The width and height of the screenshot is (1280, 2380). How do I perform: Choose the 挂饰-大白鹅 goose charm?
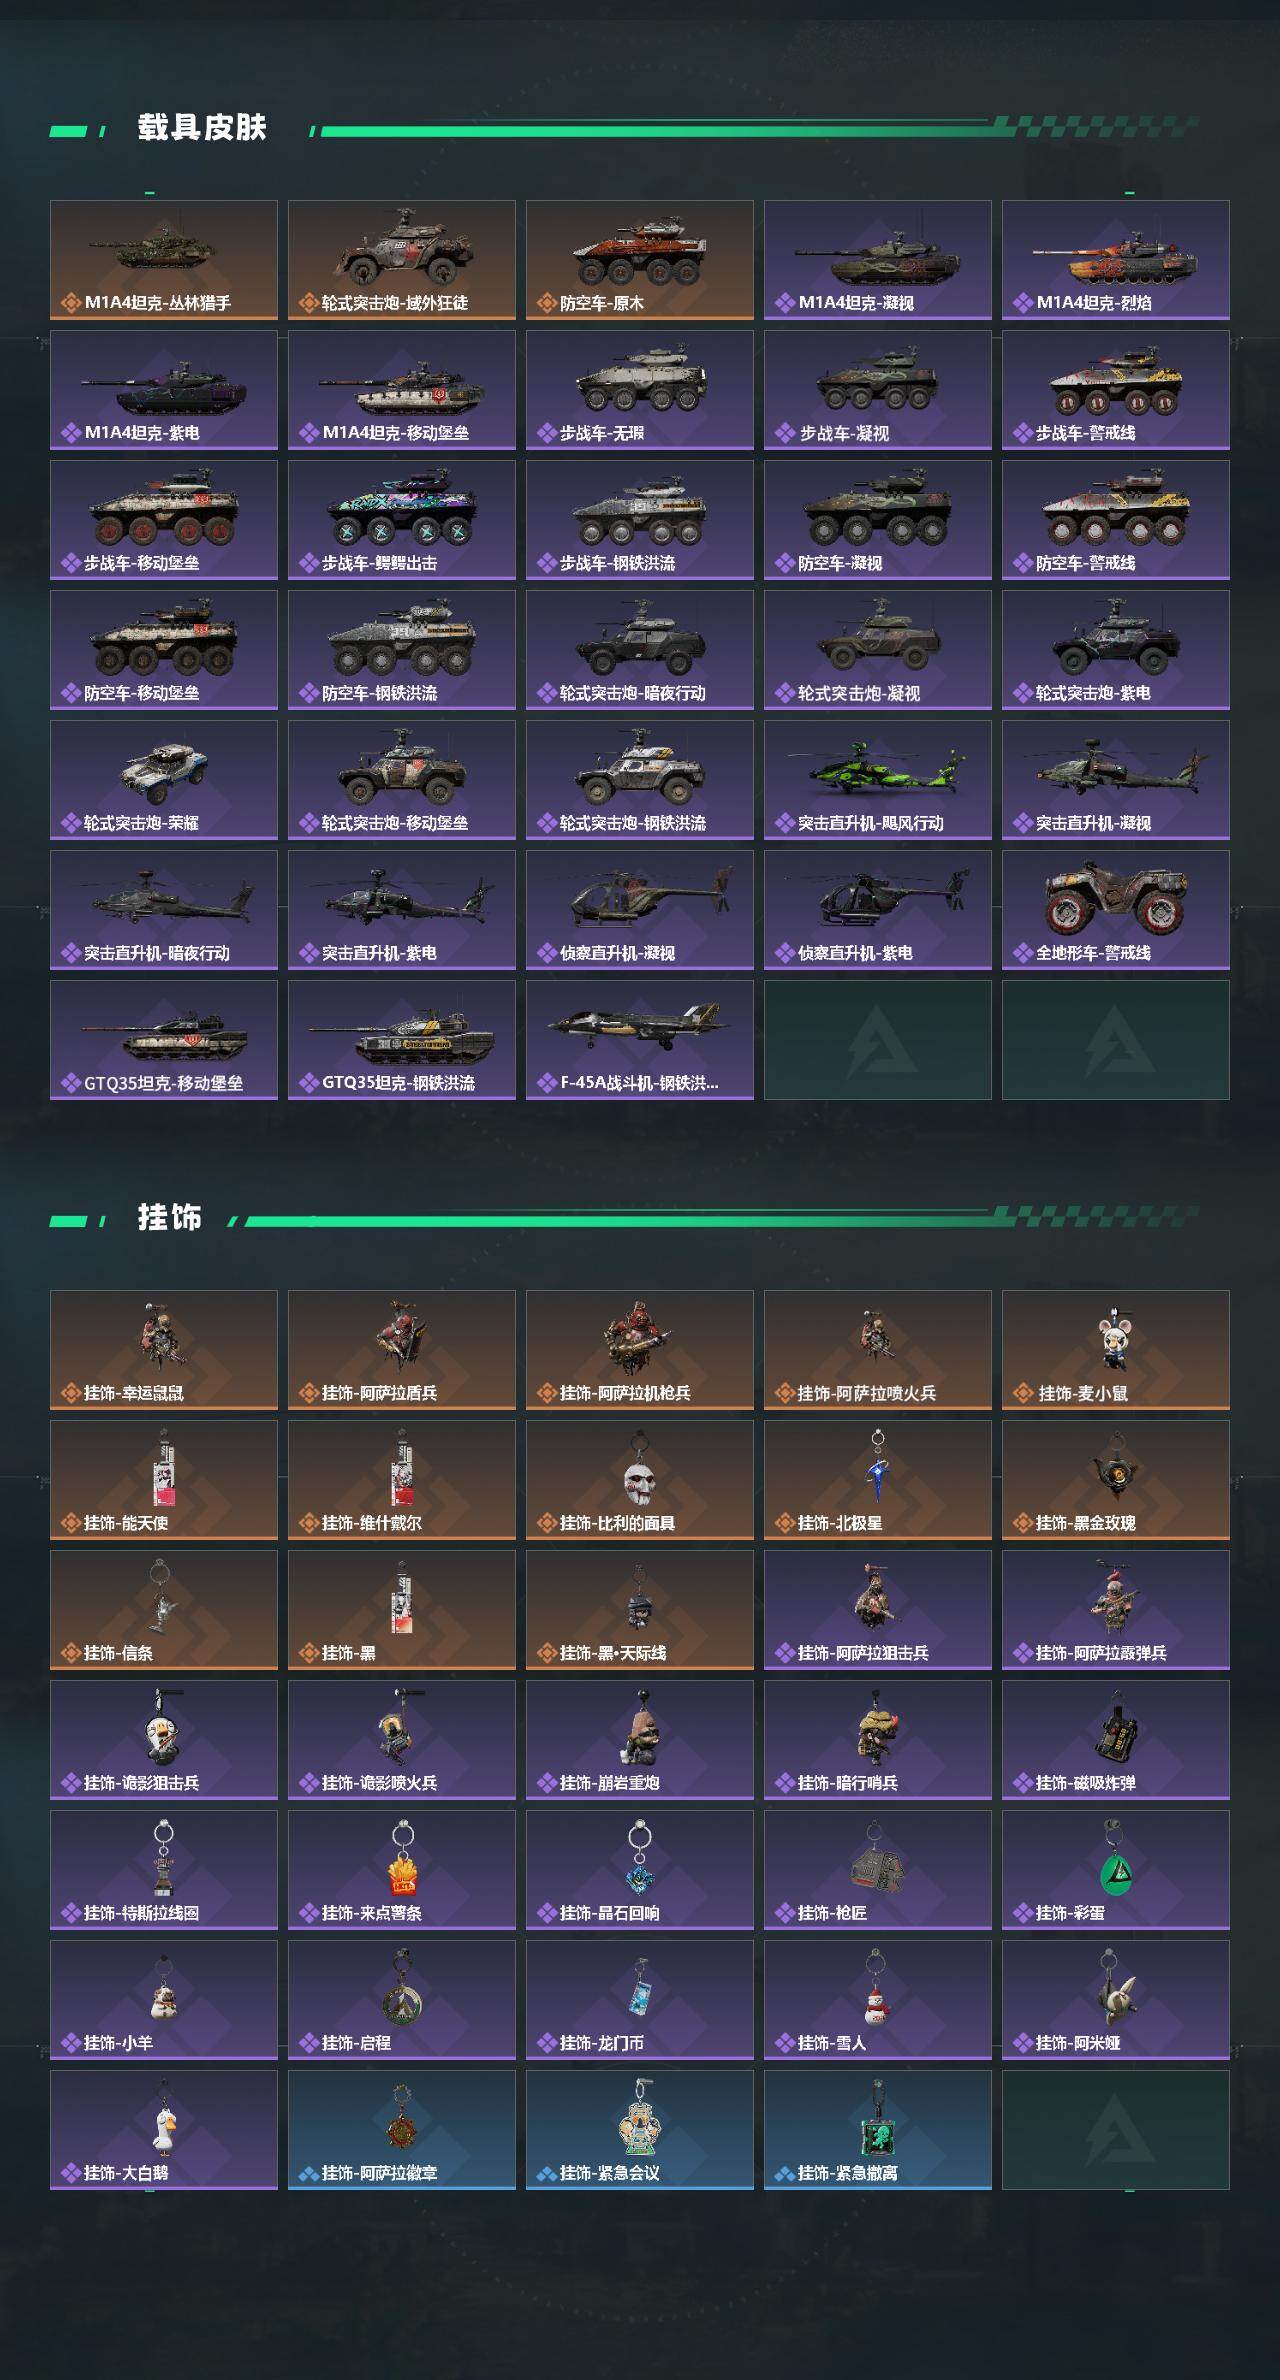(x=164, y=2130)
